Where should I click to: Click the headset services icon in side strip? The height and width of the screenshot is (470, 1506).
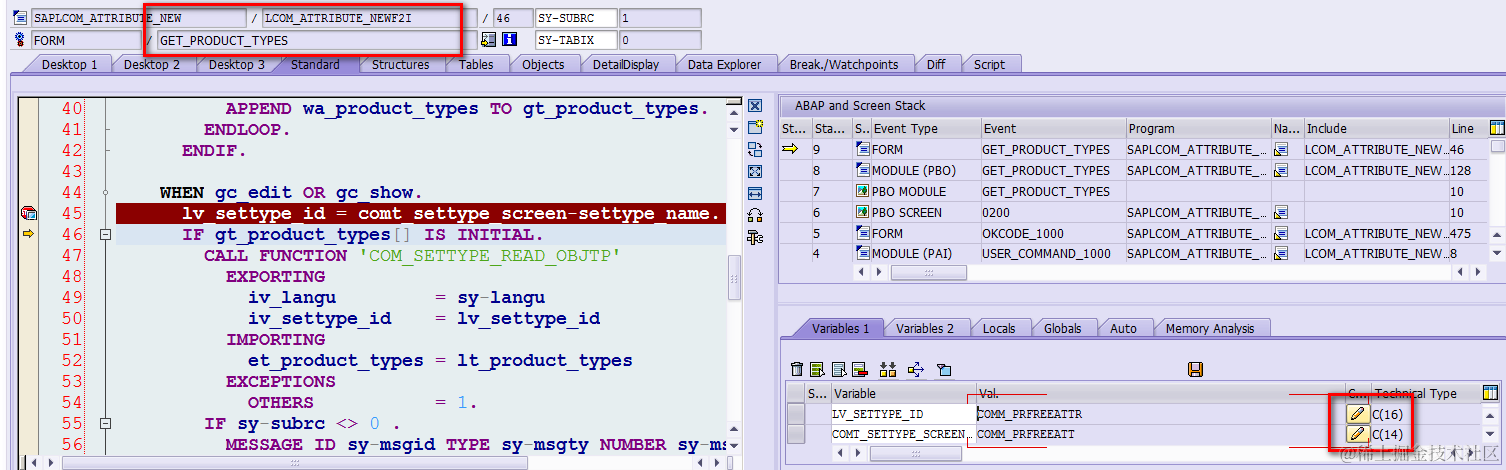pos(755,215)
